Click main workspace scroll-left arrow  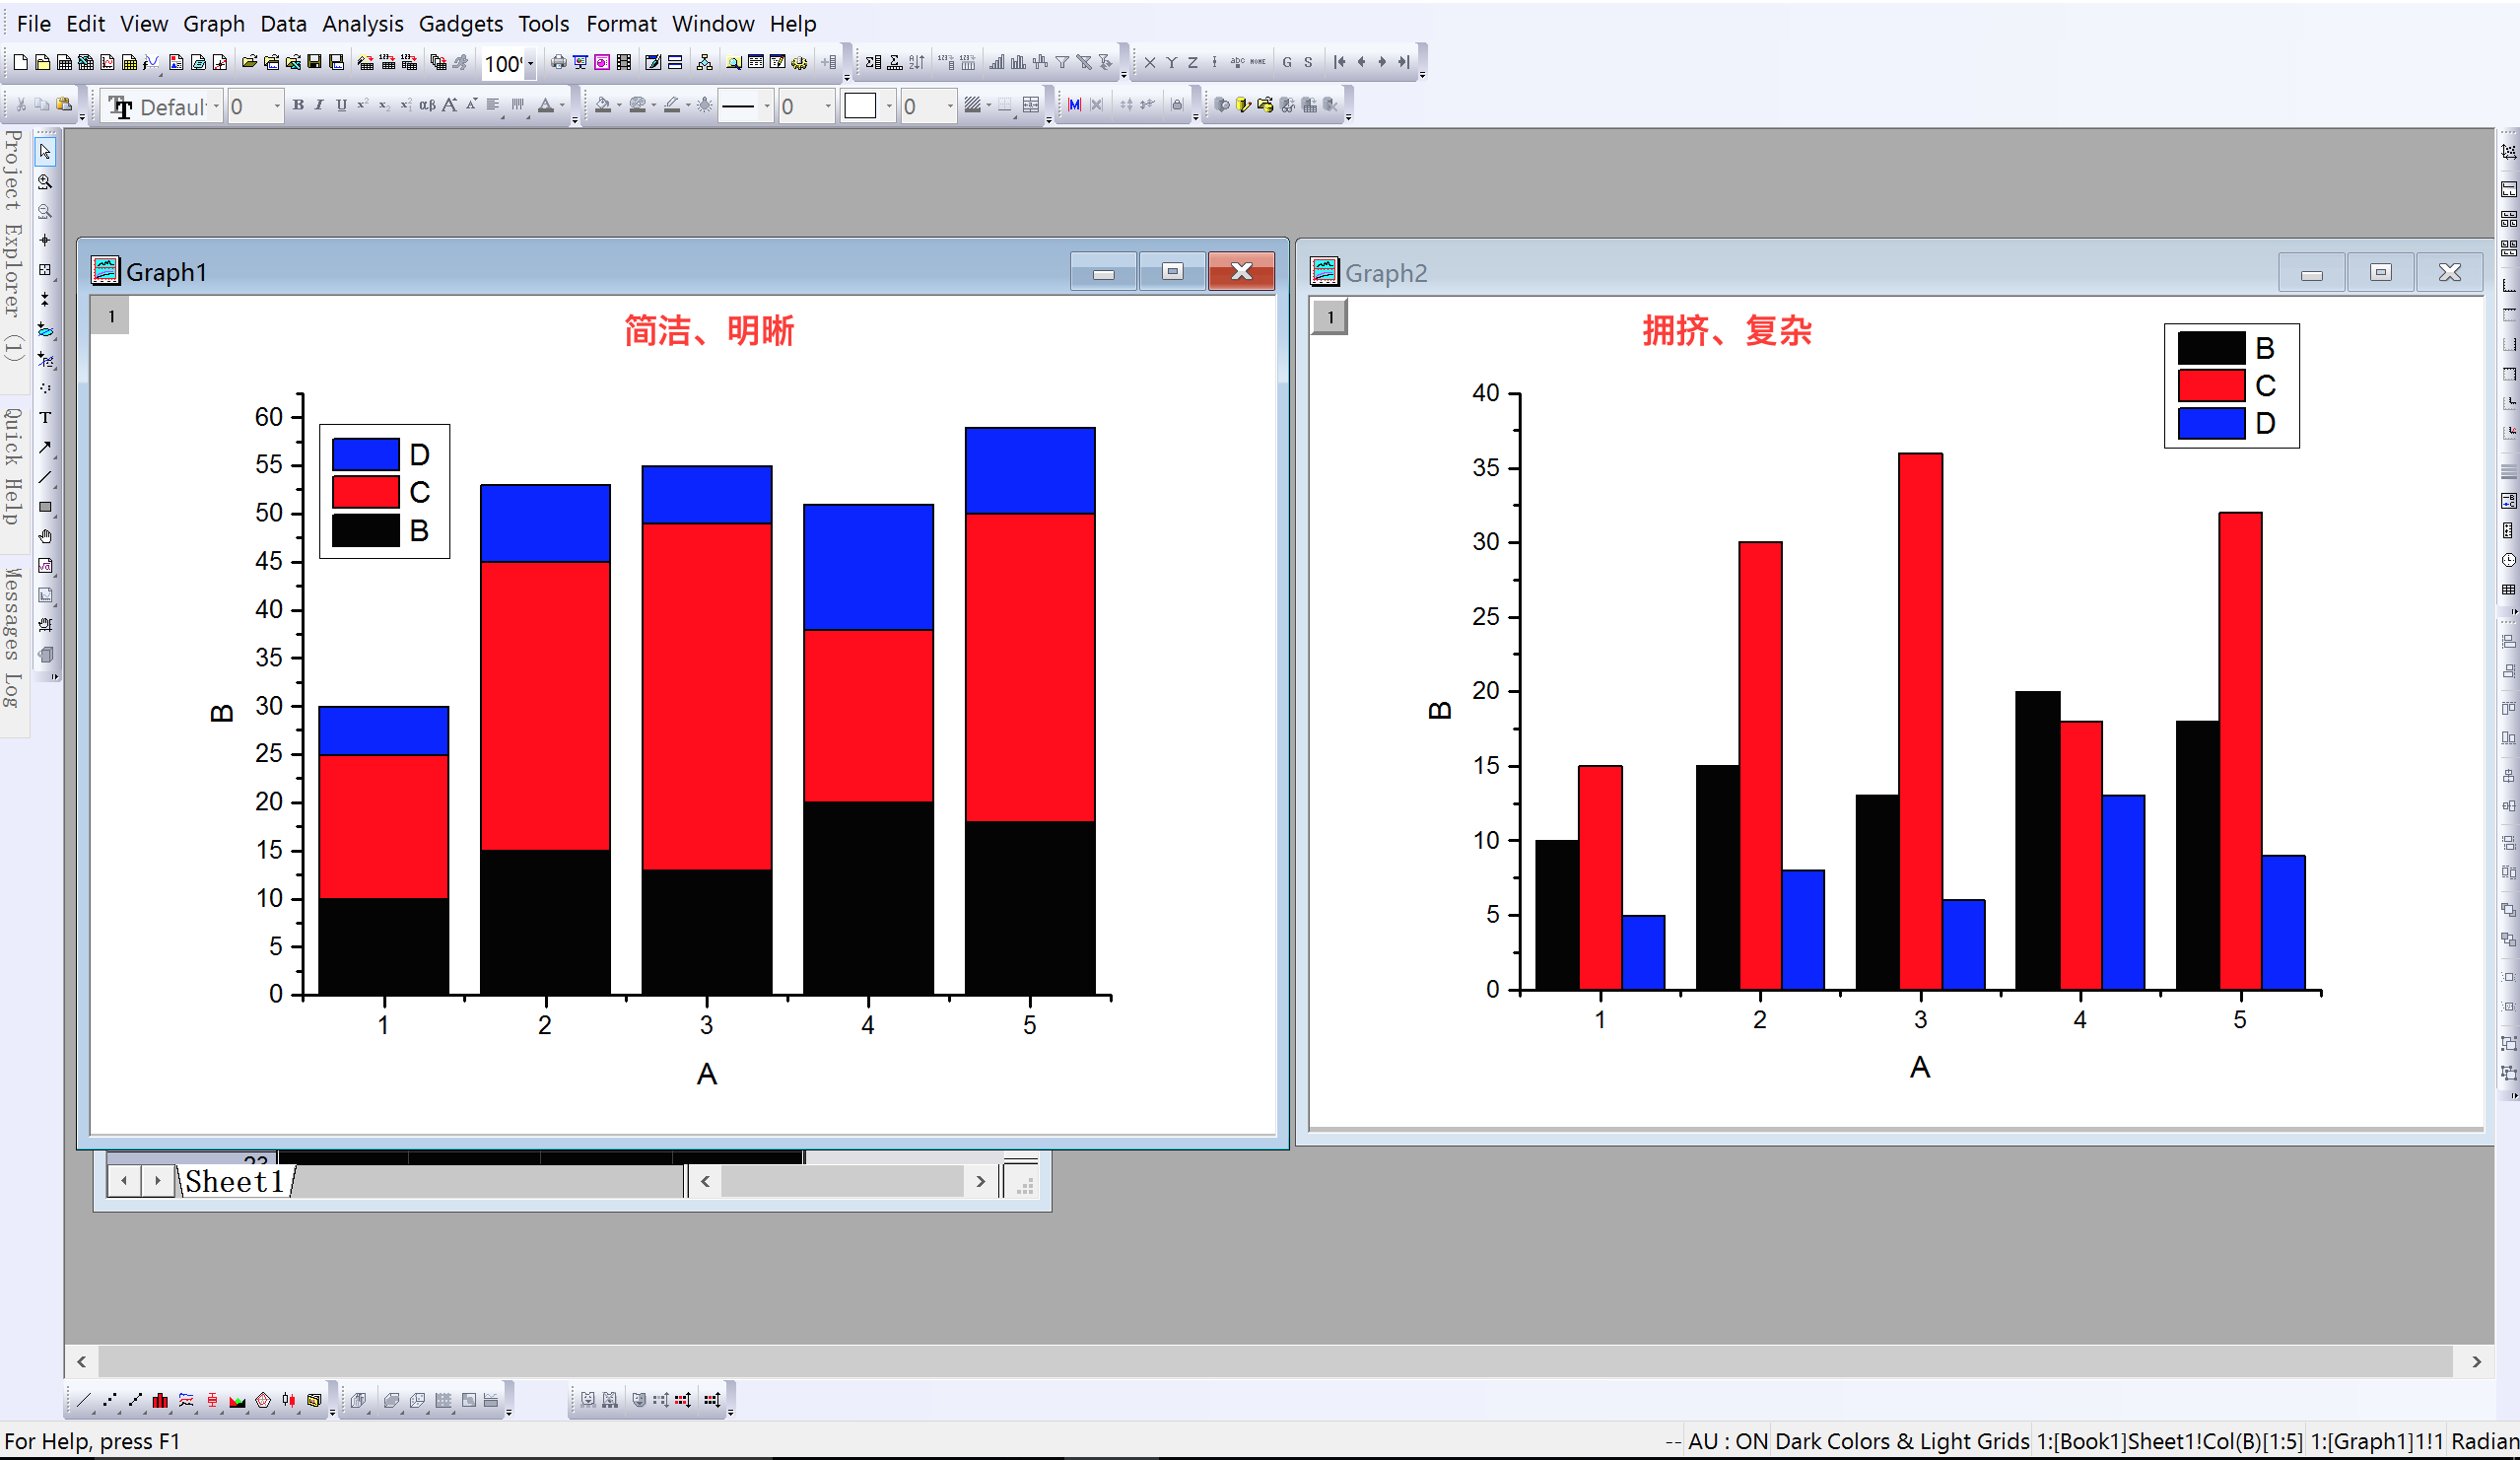pos(81,1361)
